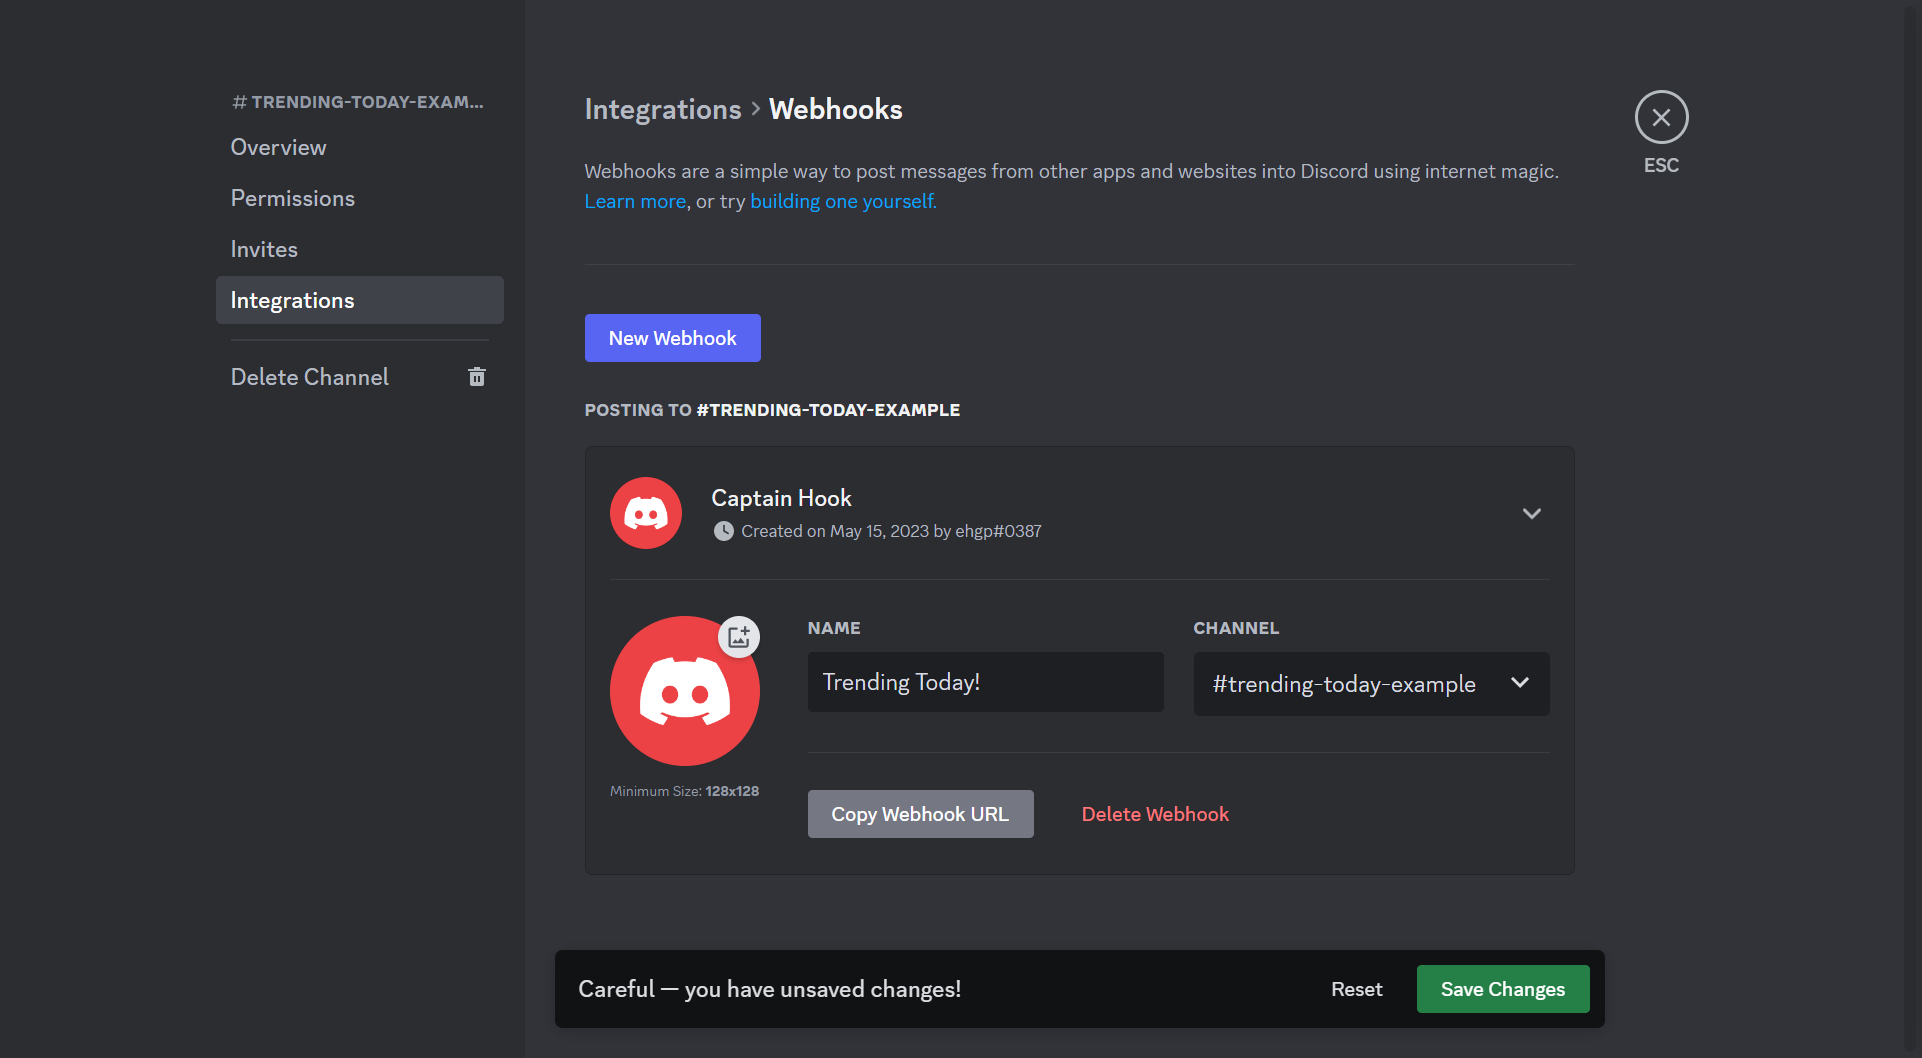Image resolution: width=1922 pixels, height=1058 pixels.
Task: Click the trash icon beside Delete Channel
Action: point(477,377)
